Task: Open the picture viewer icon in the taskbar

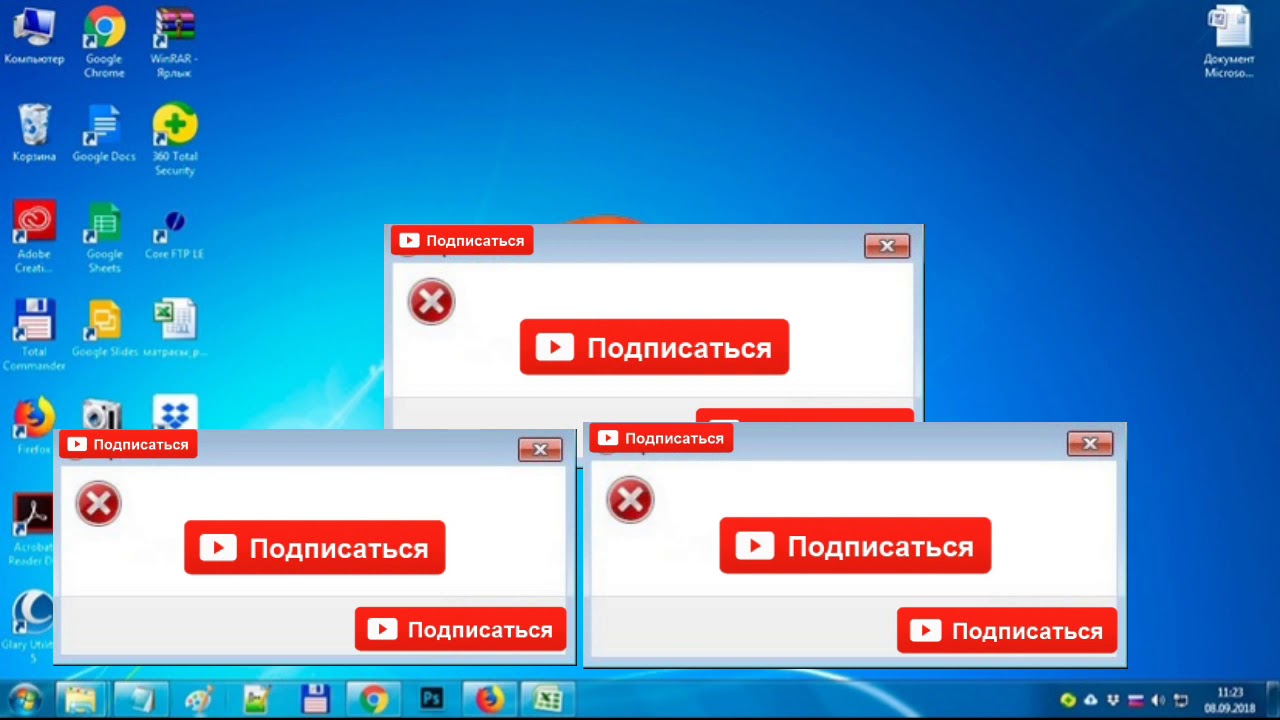Action: click(258, 699)
